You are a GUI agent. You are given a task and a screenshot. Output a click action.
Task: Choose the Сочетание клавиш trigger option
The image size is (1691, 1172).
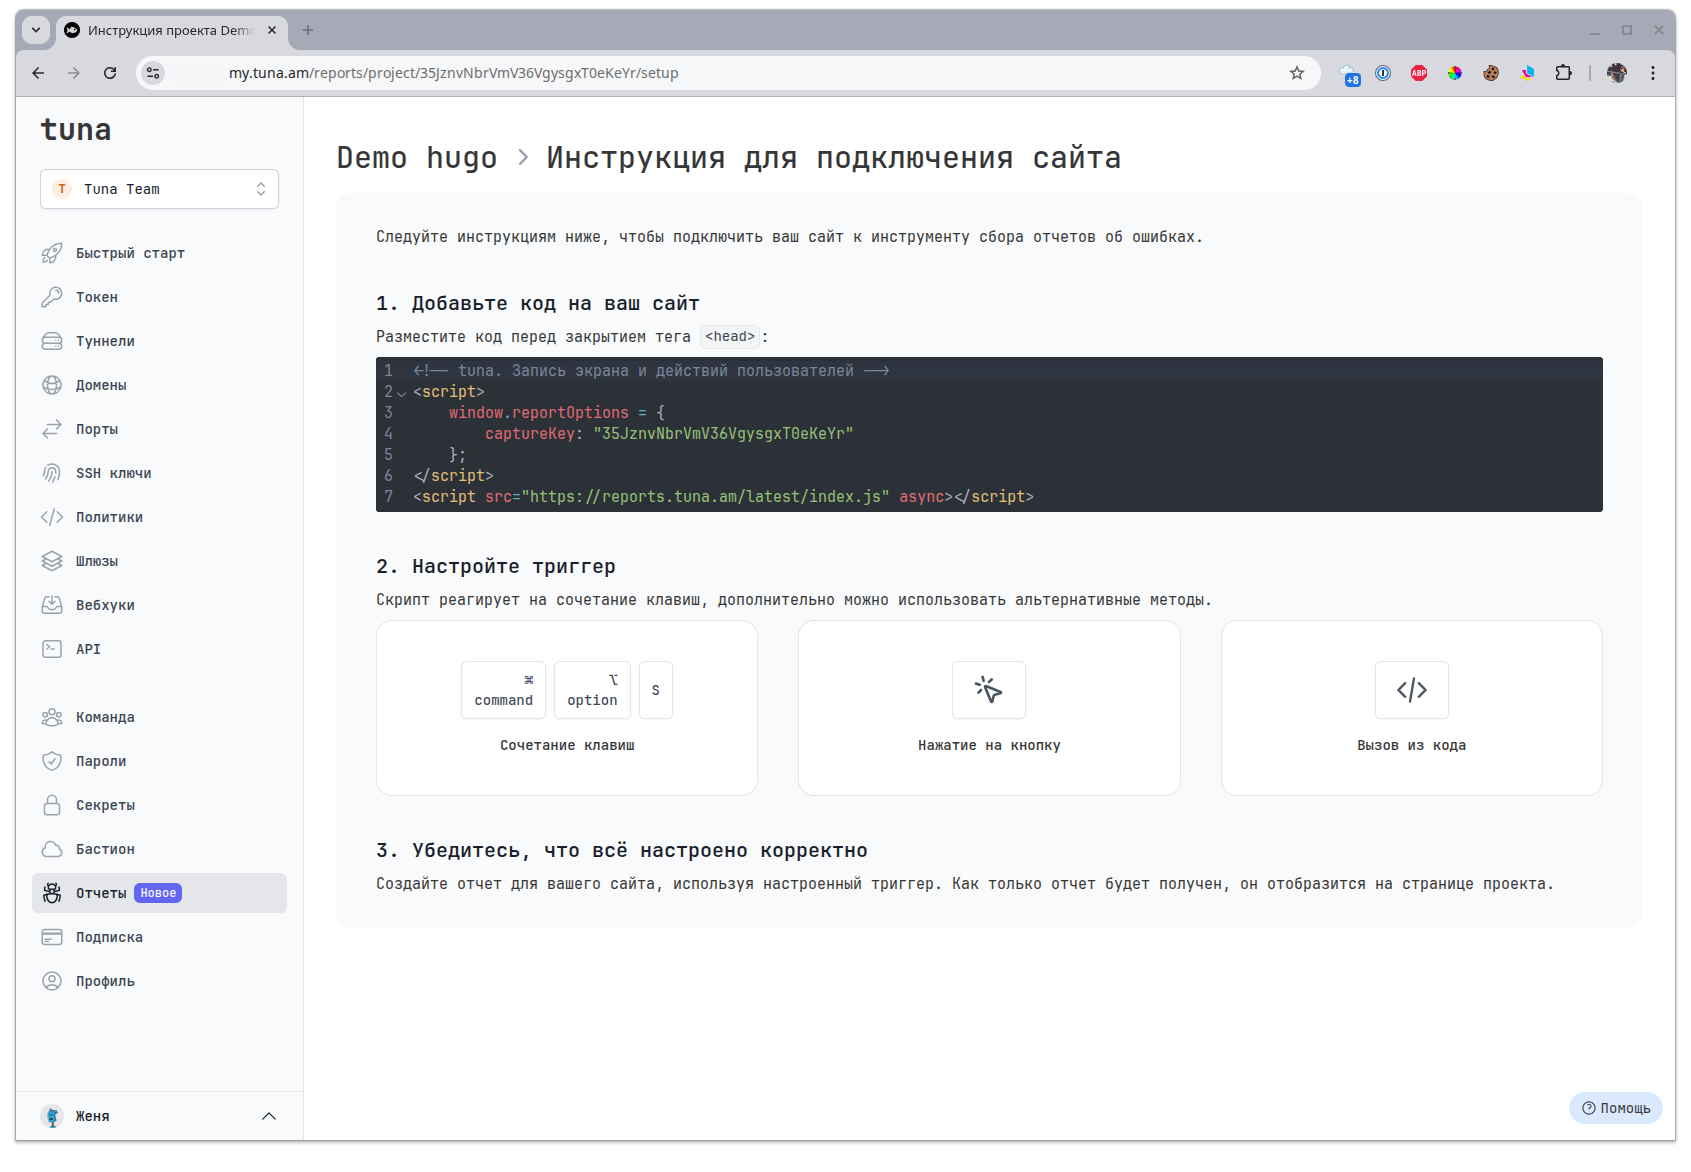(x=567, y=708)
